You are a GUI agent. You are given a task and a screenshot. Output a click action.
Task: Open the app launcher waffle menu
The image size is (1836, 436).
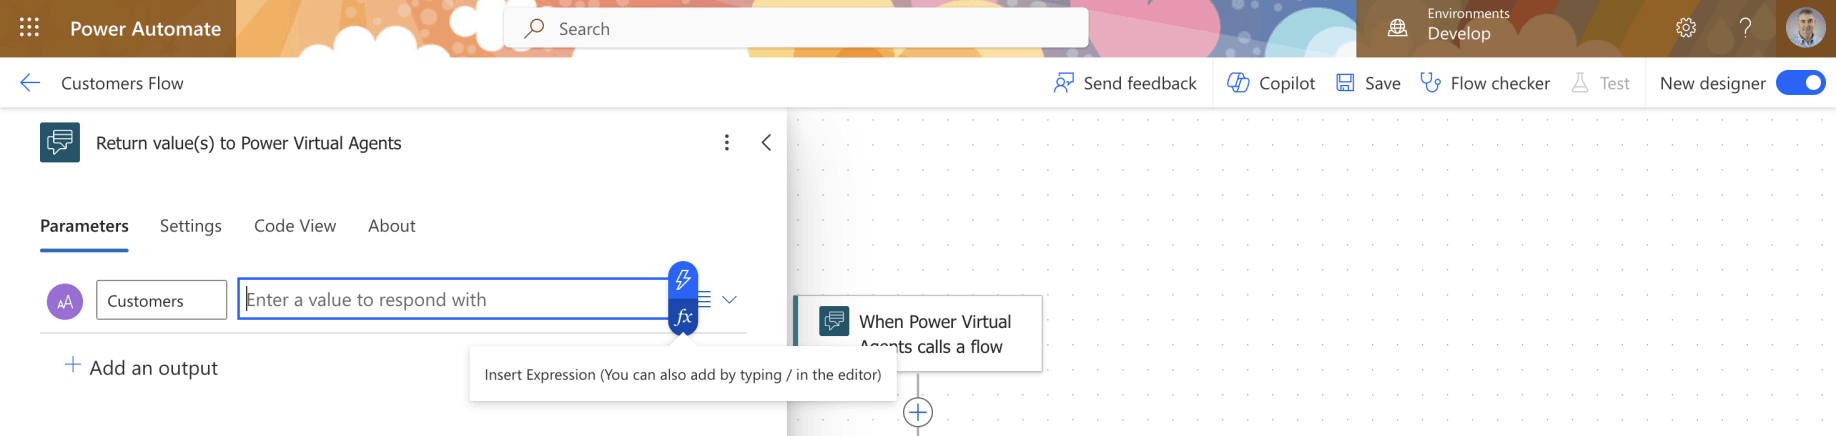click(29, 28)
